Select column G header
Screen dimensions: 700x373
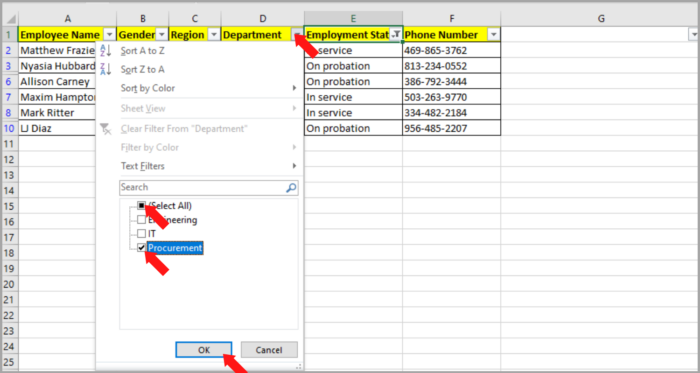click(x=600, y=18)
